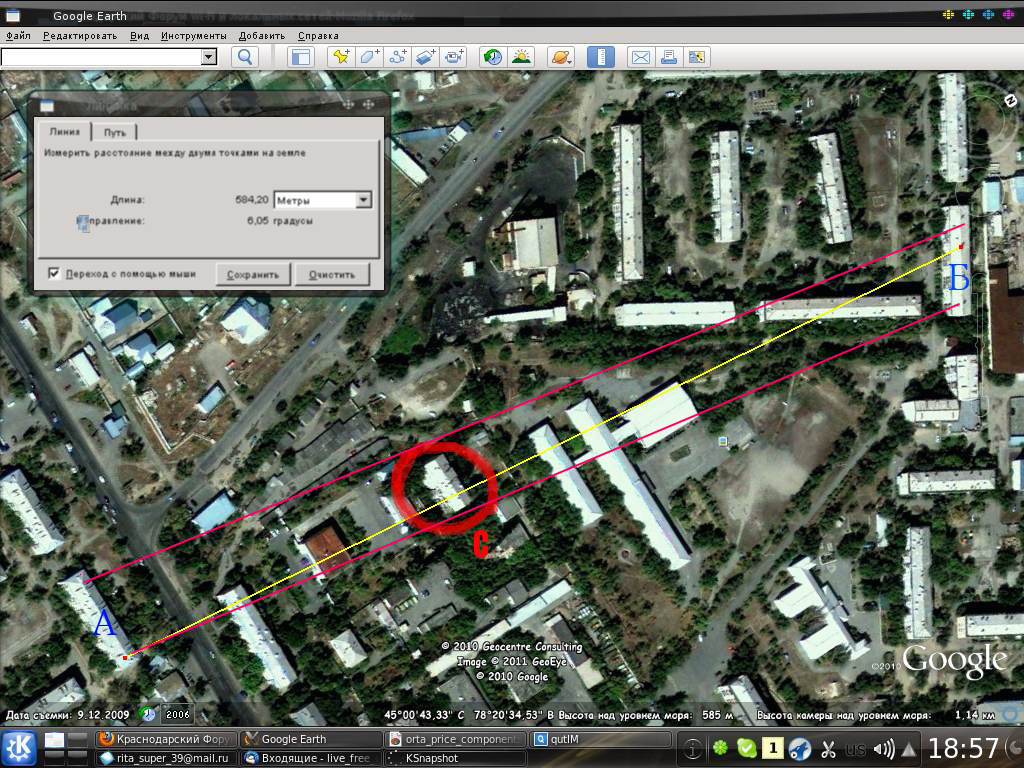Toggle sunlight across landscape icon
This screenshot has width=1024, height=768.
[x=521, y=57]
